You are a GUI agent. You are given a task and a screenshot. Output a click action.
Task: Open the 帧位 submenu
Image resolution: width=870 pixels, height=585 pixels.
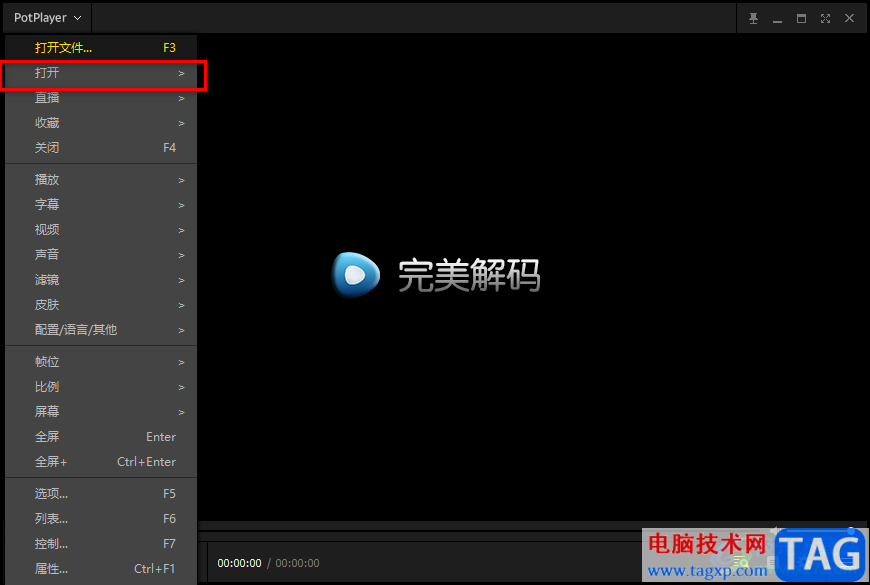coord(101,362)
